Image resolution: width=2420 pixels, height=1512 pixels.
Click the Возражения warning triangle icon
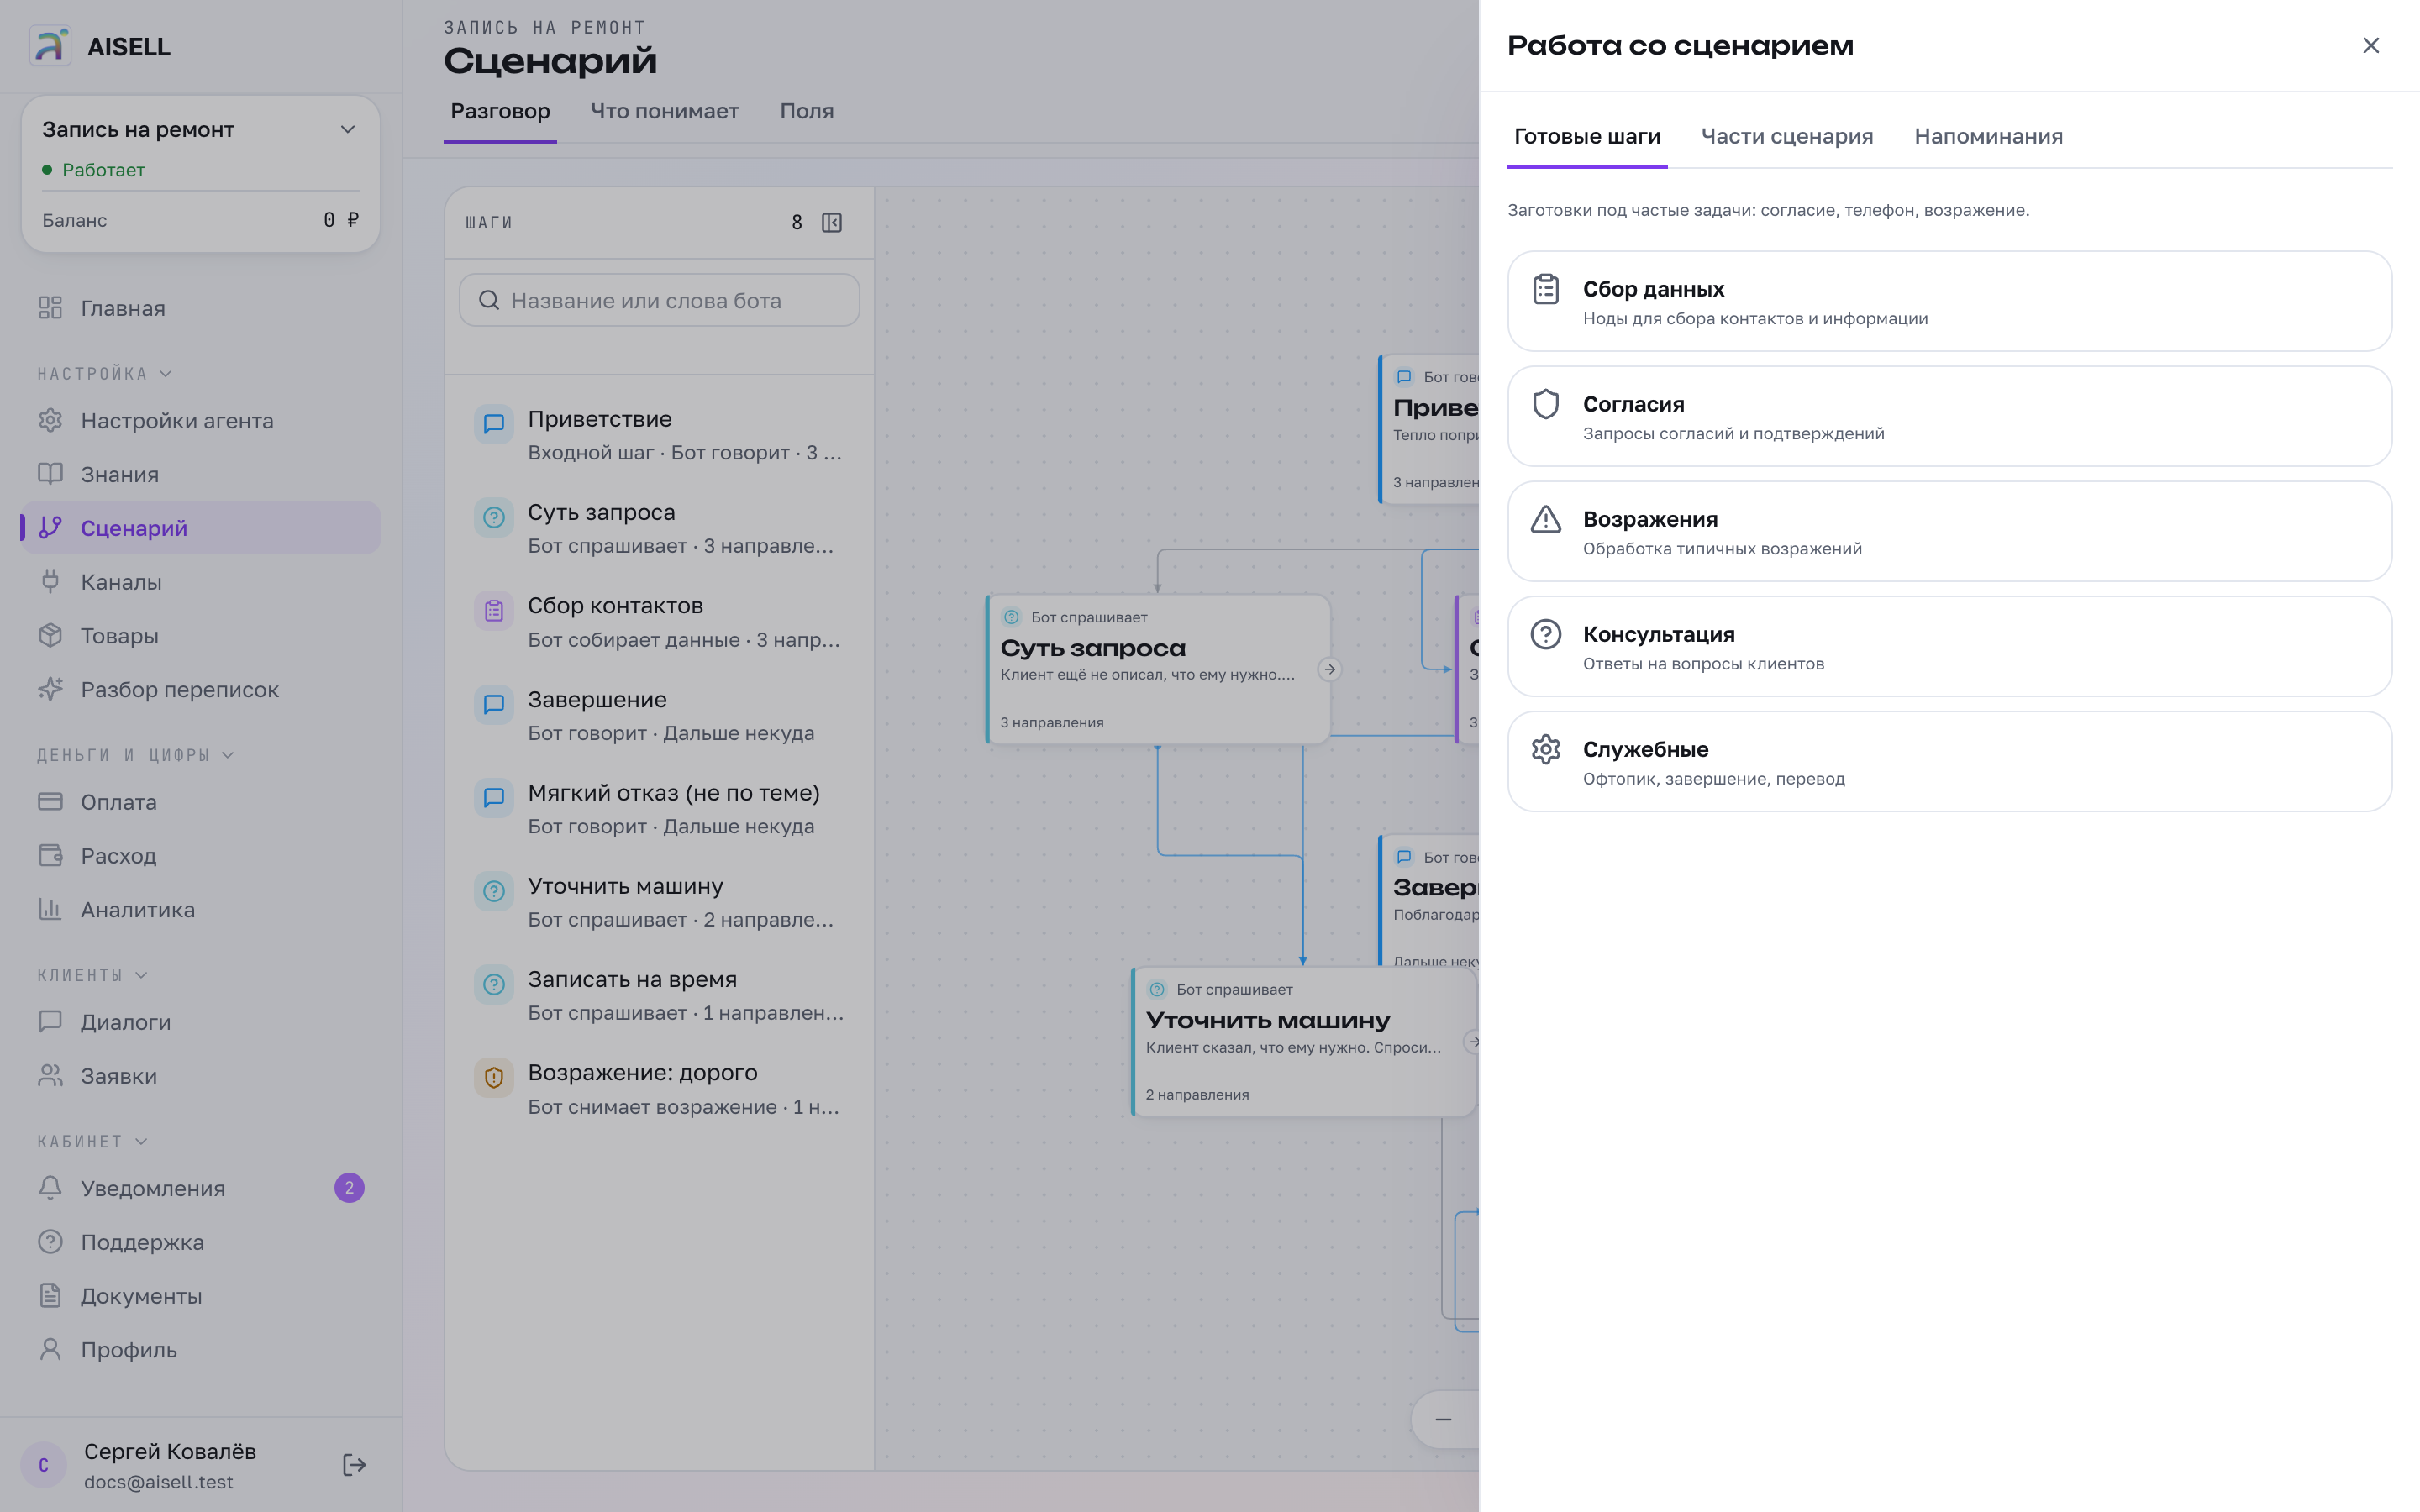(1546, 519)
